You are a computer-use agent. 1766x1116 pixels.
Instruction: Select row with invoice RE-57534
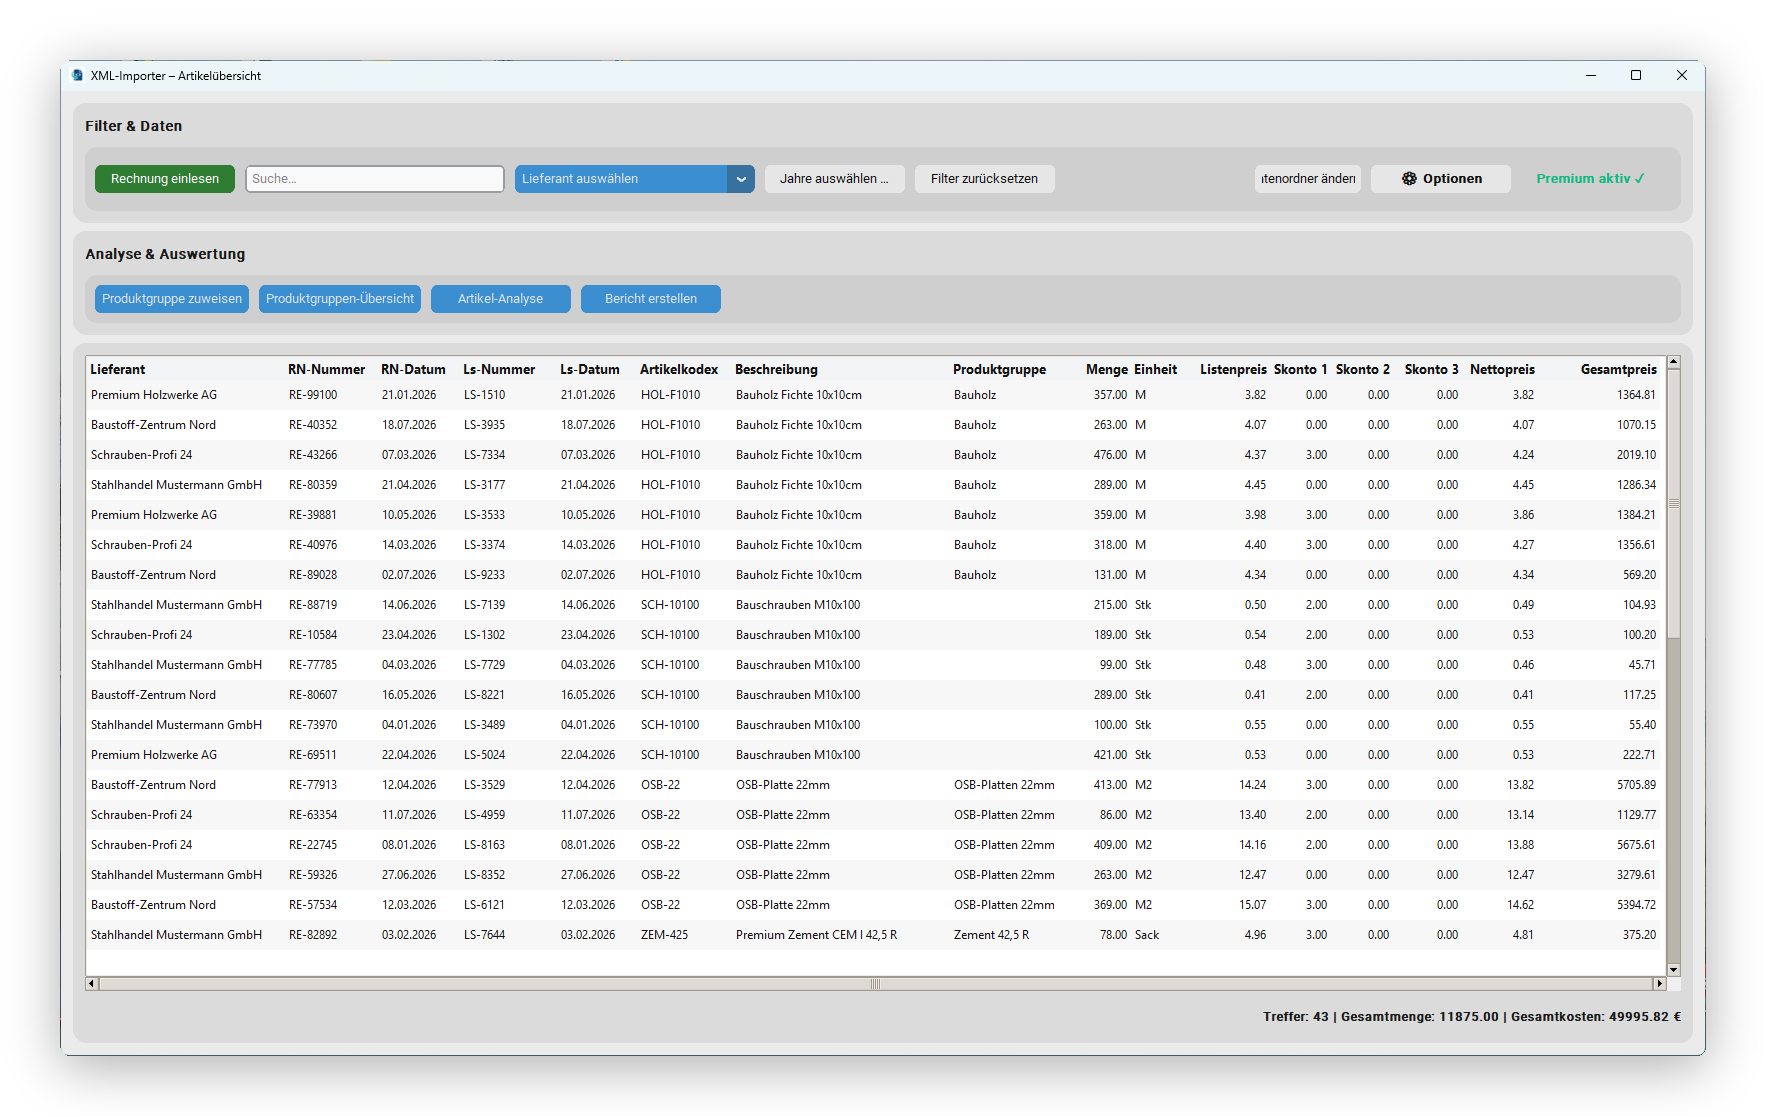click(x=873, y=905)
